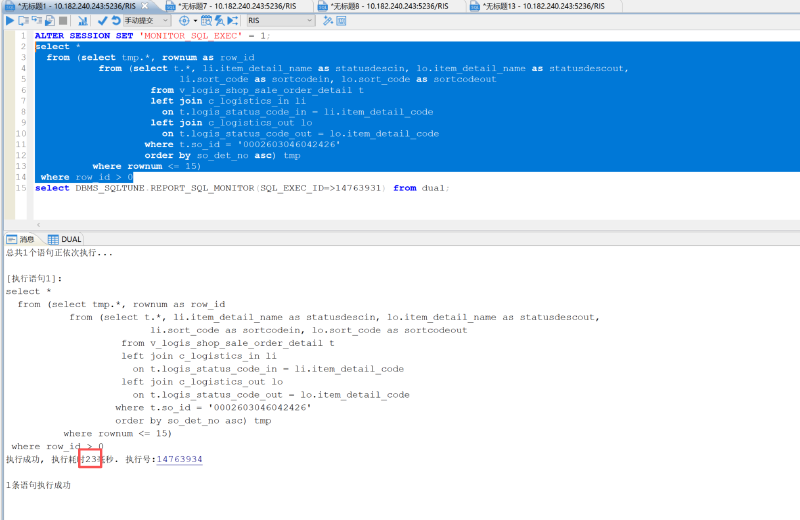Close the 无标题1 tab

[x=144, y=6]
